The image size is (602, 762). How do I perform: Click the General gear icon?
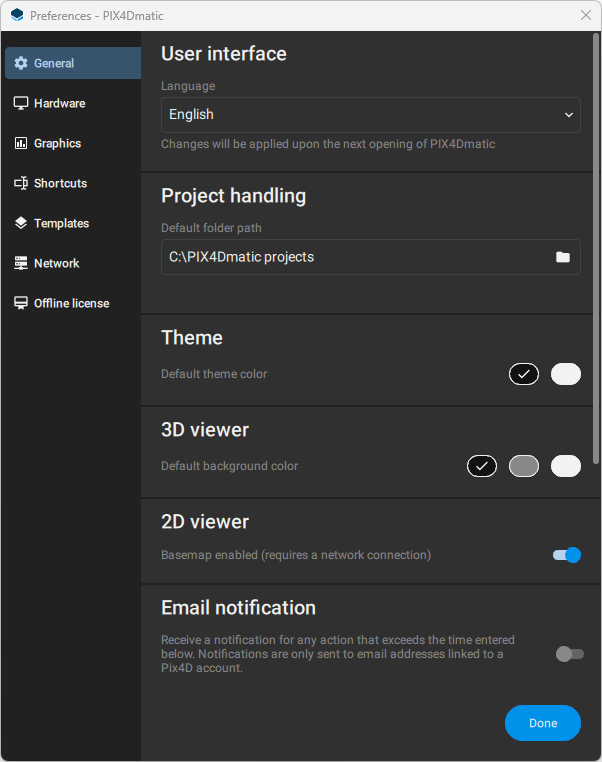click(x=21, y=63)
